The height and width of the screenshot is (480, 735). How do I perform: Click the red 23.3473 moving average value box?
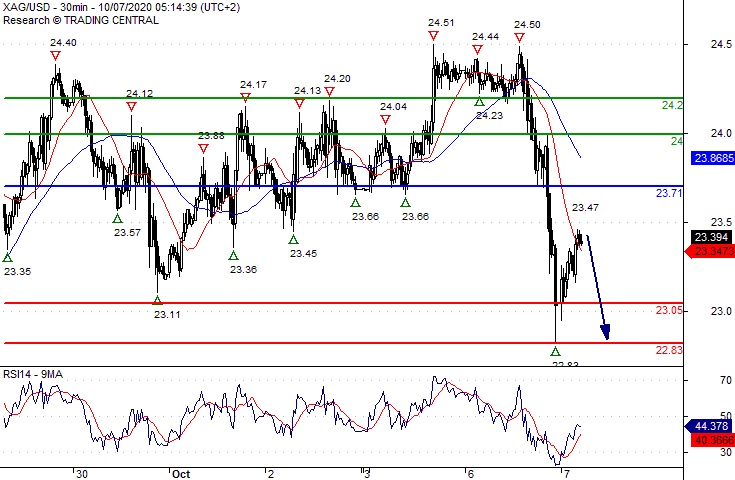710,251
